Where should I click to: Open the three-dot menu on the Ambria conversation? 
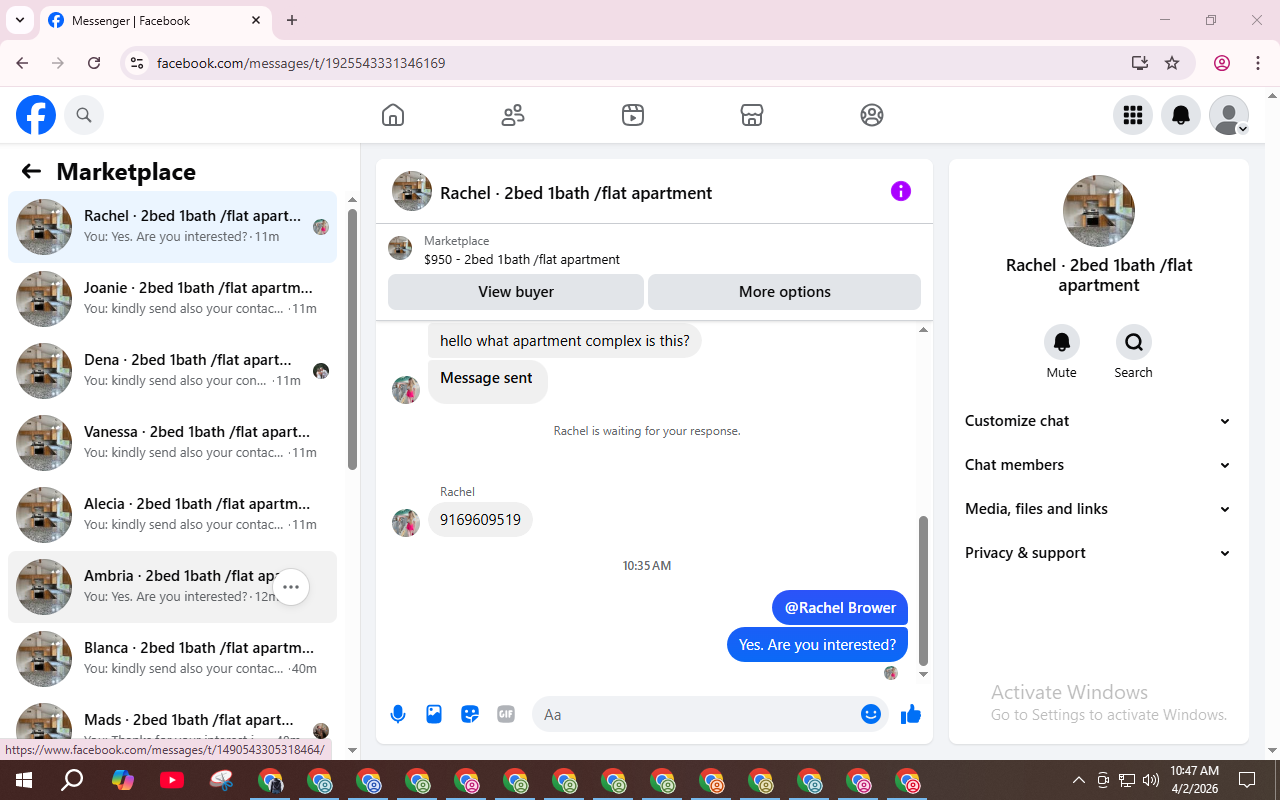pyautogui.click(x=291, y=587)
